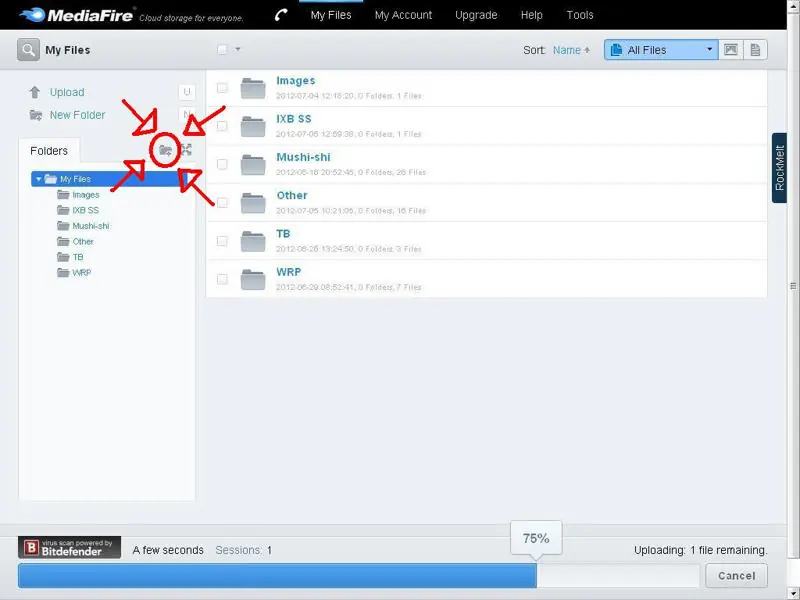Click the 'Sessions: 1' status text
Image resolution: width=800 pixels, height=600 pixels.
pyautogui.click(x=243, y=551)
